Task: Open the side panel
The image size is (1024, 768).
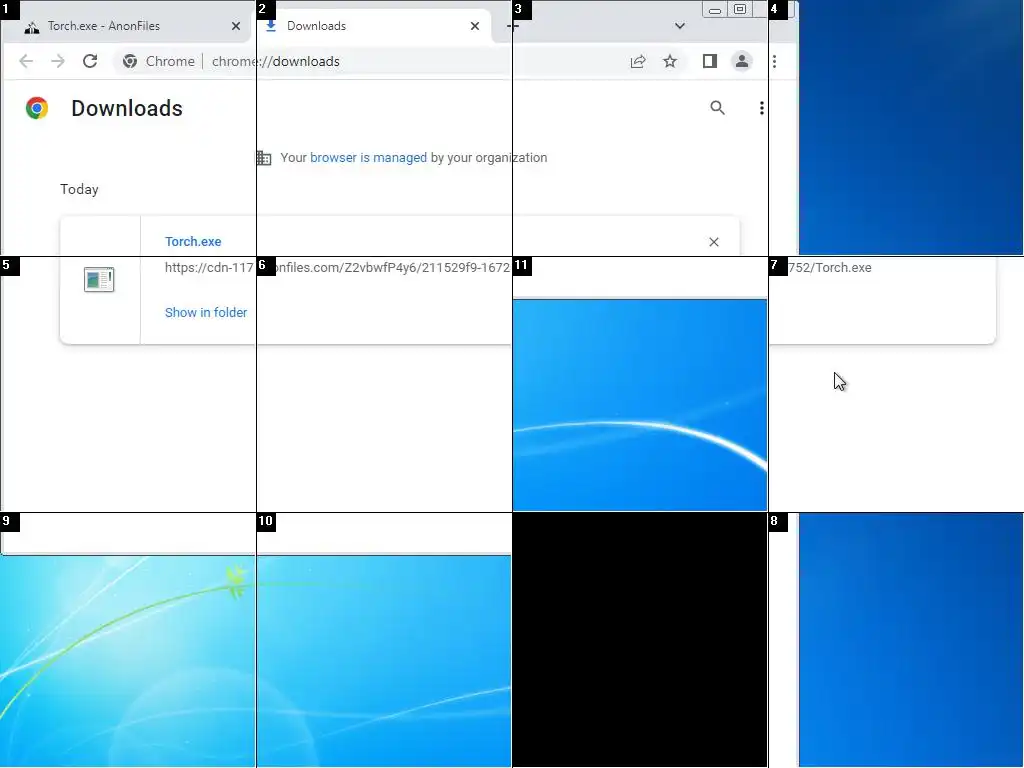Action: [x=710, y=61]
